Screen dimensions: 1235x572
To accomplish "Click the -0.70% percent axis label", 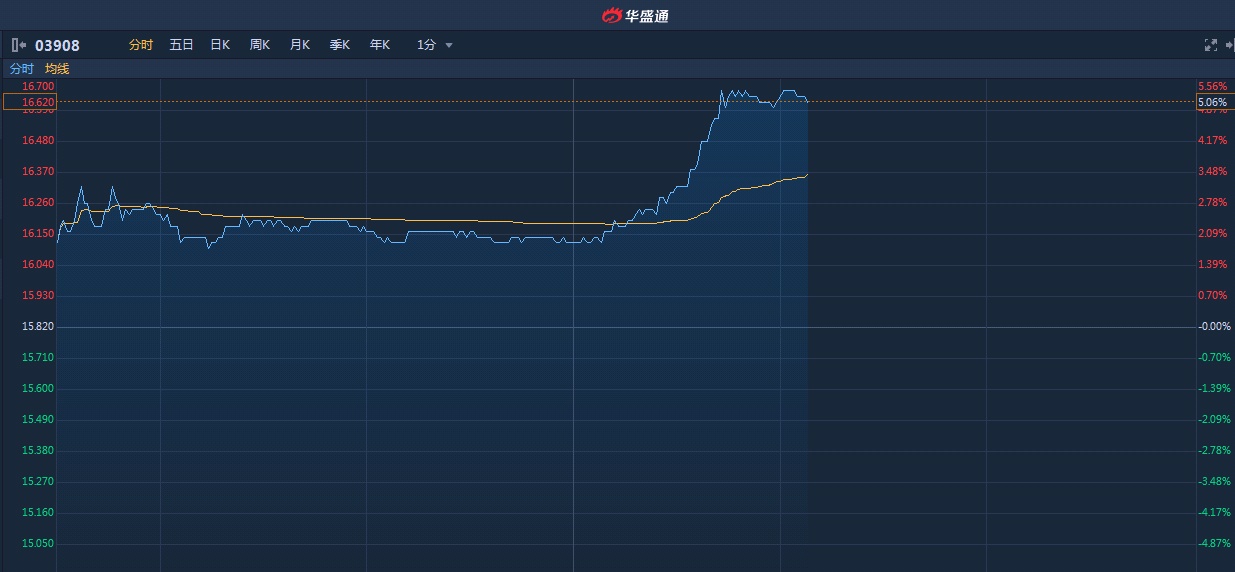I will click(x=1215, y=358).
